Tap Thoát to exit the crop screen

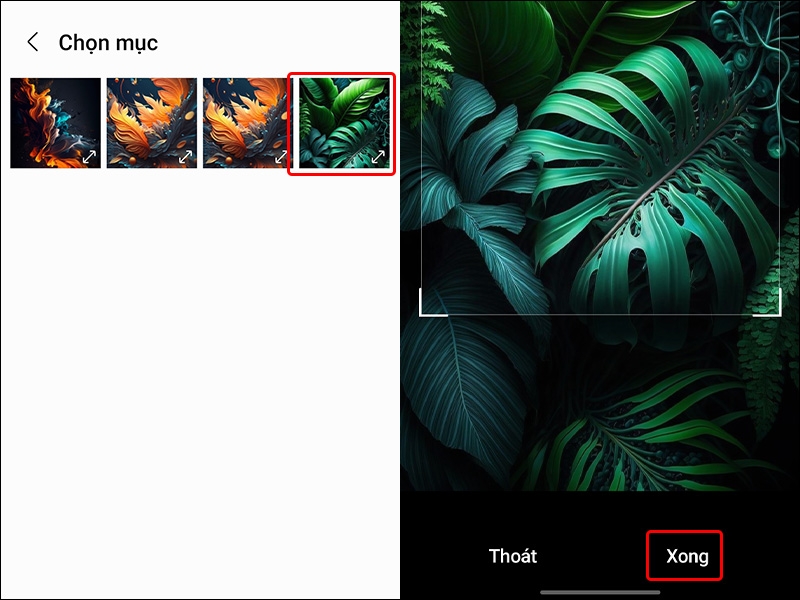click(513, 556)
